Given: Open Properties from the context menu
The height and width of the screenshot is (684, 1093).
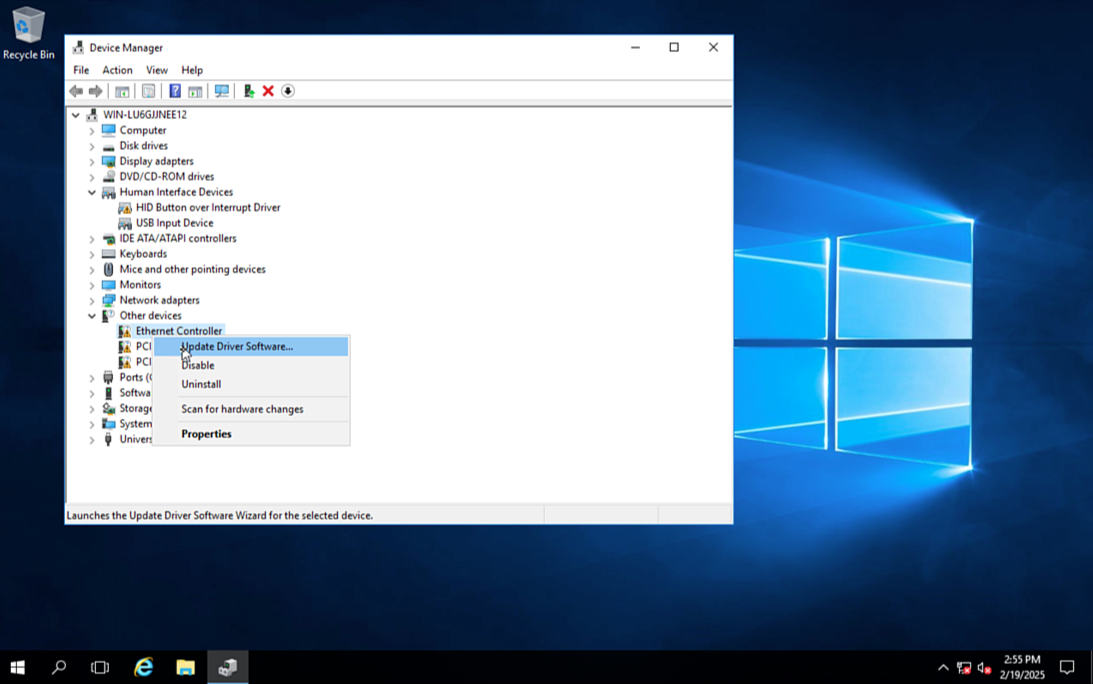Looking at the screenshot, I should 206,434.
